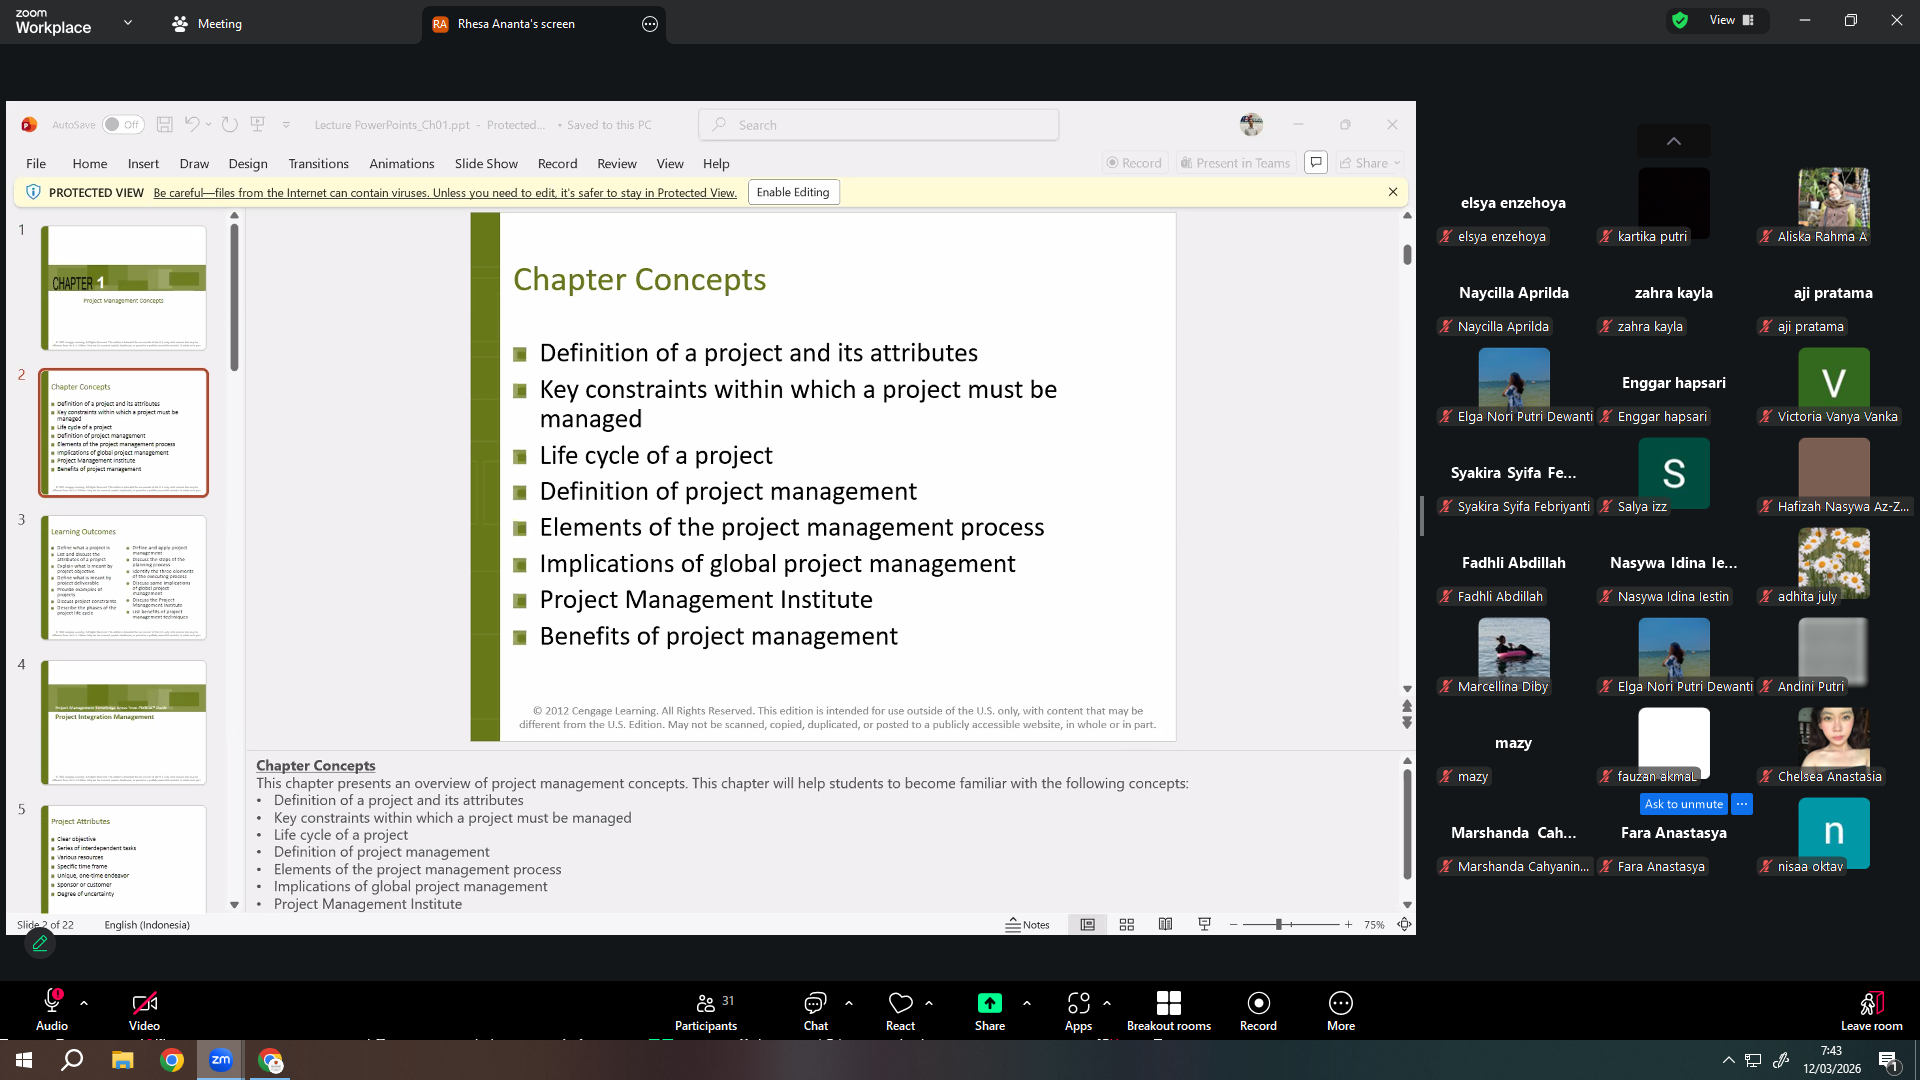Screen dimensions: 1920x1080
Task: Open the Design ribbon tab
Action: click(x=248, y=163)
